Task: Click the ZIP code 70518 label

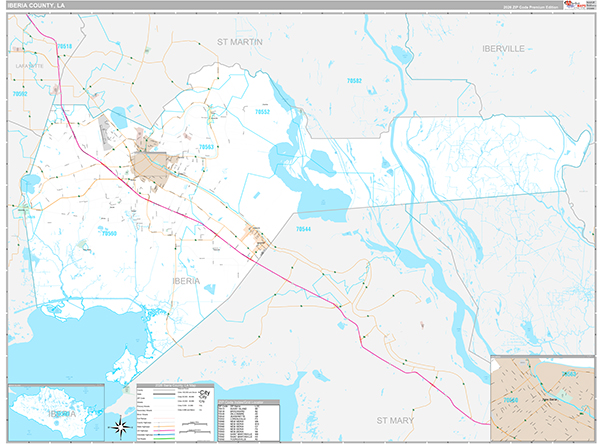Action: click(65, 46)
